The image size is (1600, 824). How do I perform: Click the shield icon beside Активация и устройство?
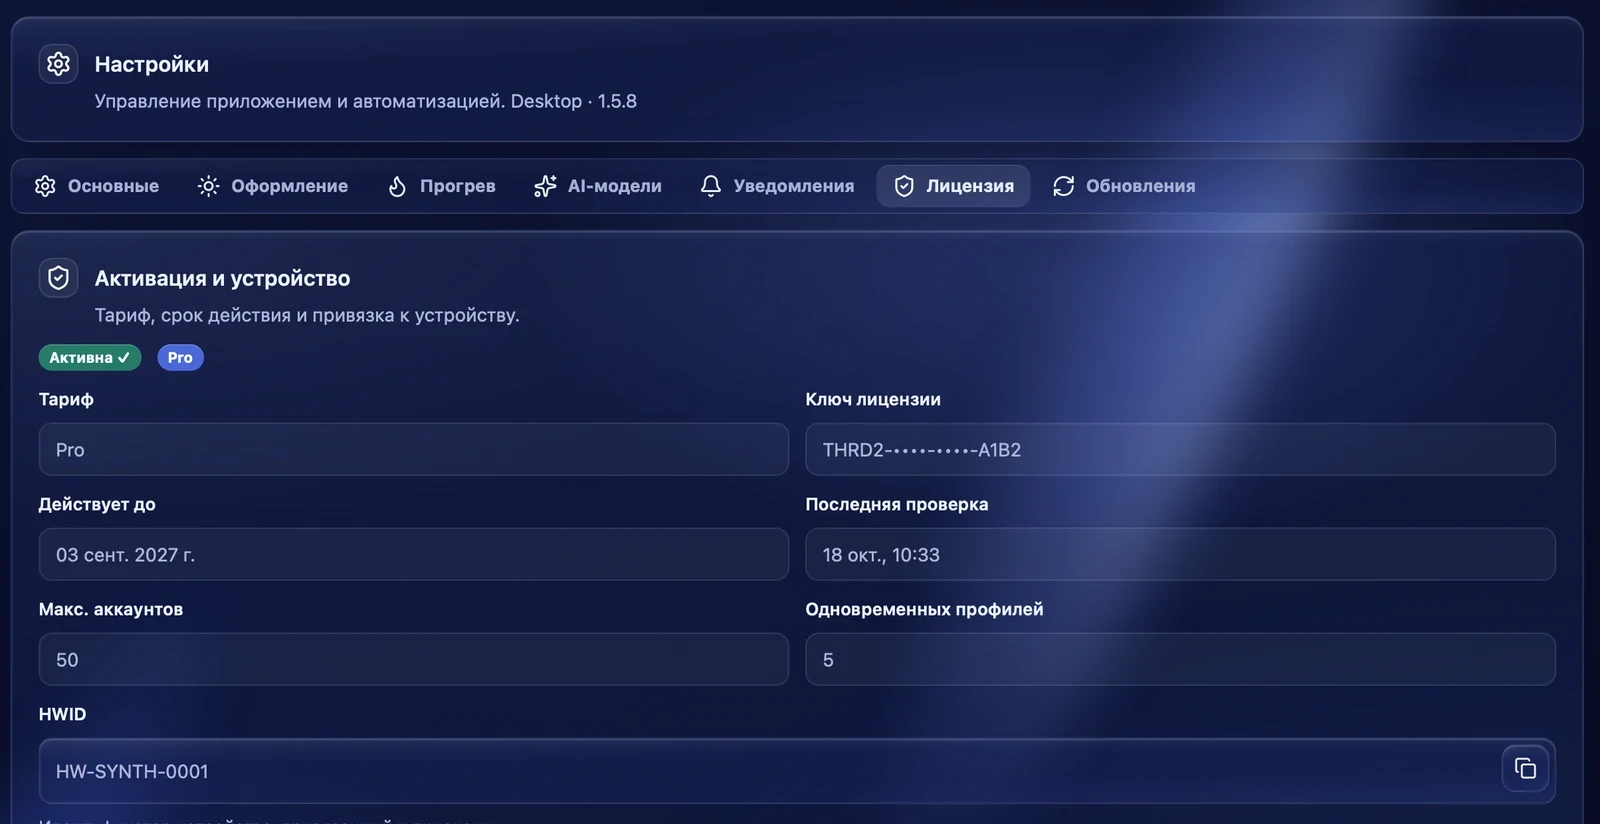click(x=58, y=278)
